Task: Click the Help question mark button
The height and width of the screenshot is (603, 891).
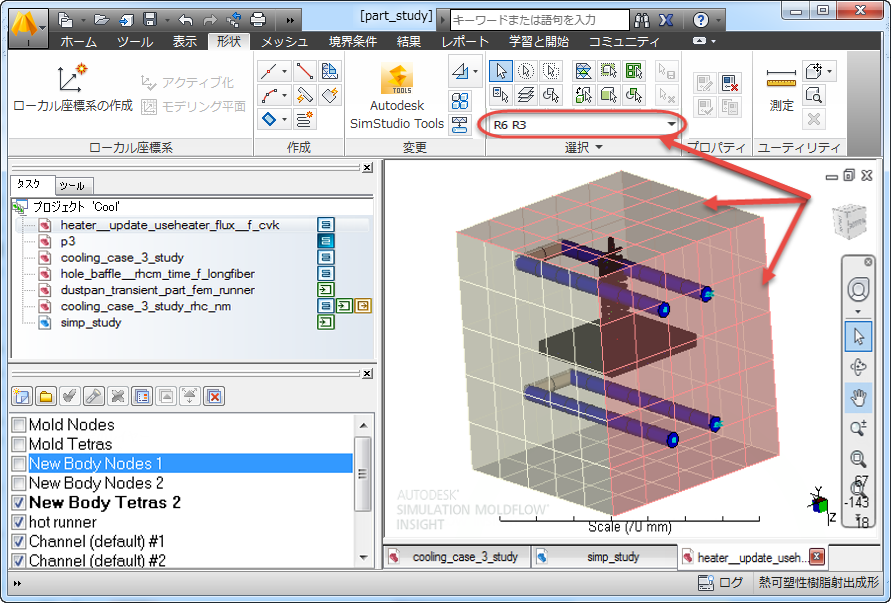Action: click(701, 20)
